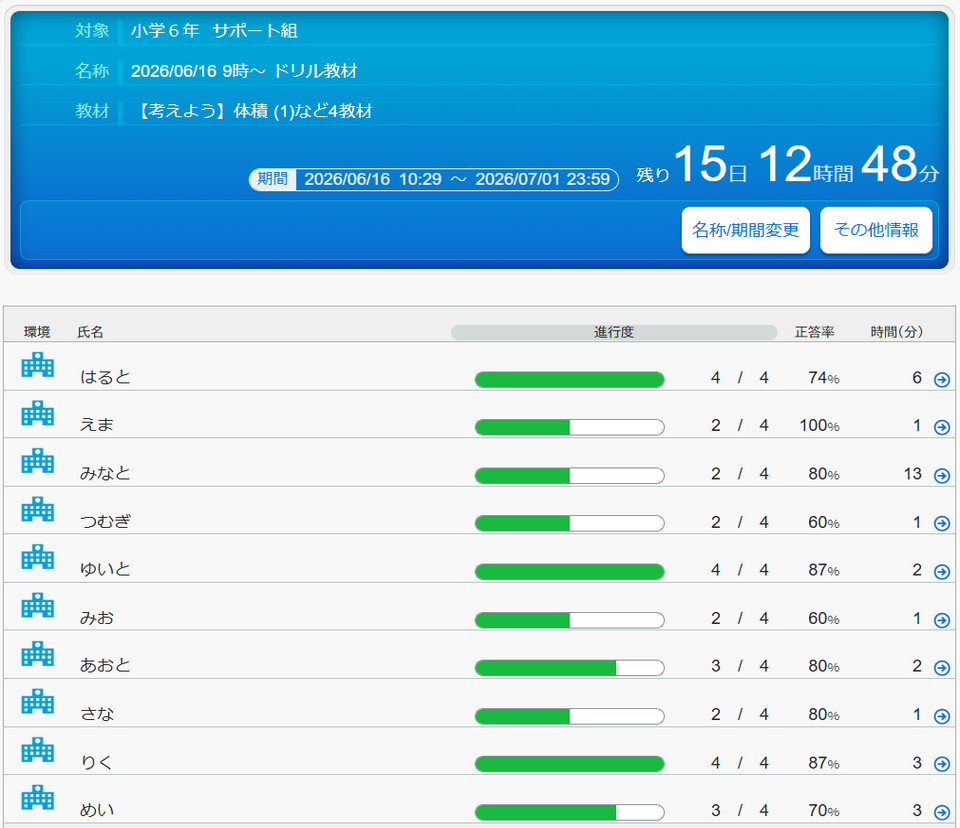Click めい's progress bar
Viewport: 960px width, 828px height.
[x=569, y=812]
